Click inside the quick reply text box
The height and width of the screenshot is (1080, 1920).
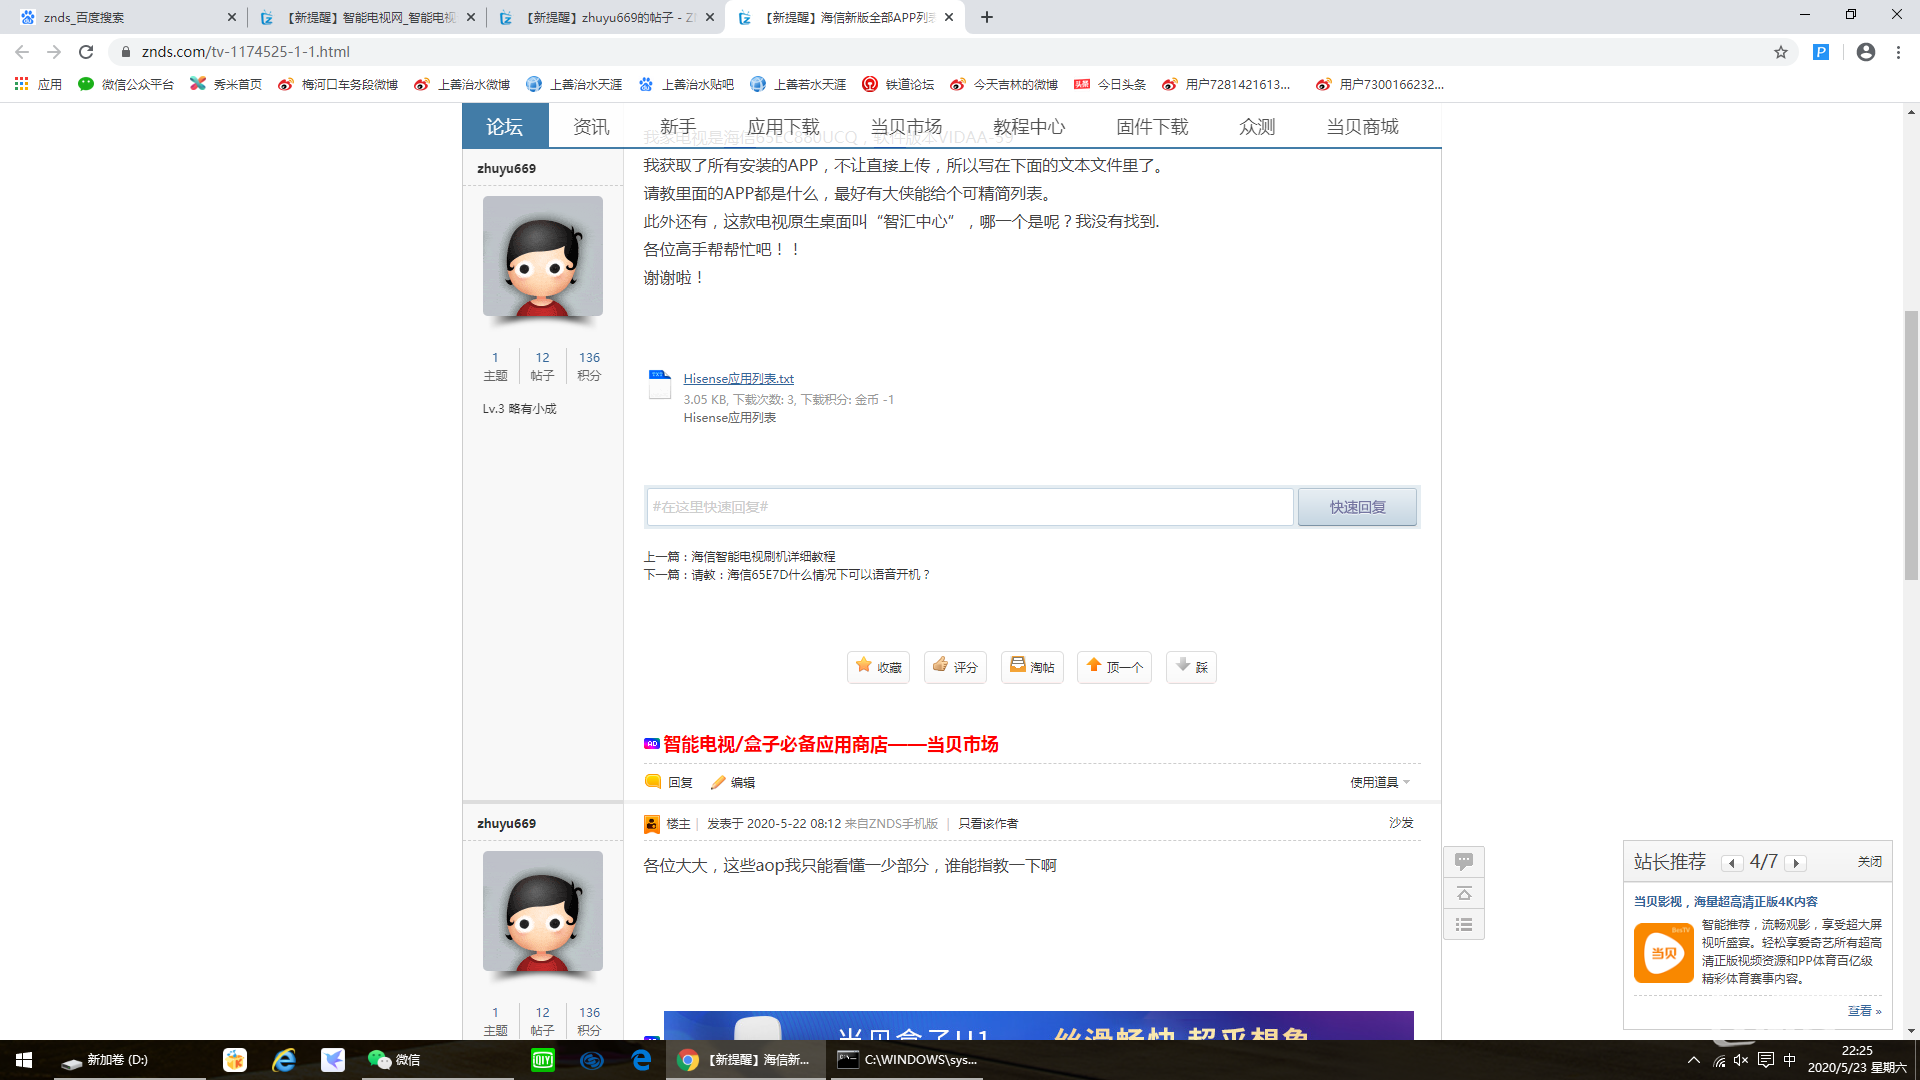coord(970,507)
